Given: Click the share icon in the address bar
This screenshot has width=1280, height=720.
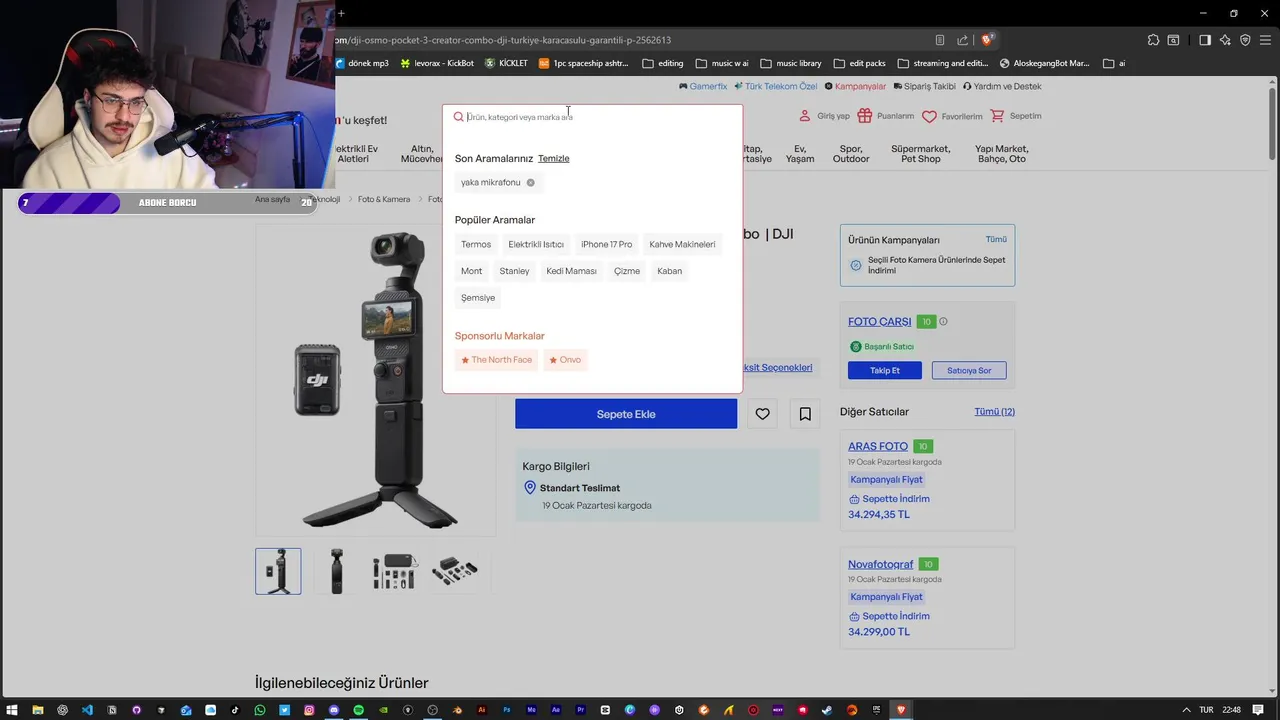Looking at the screenshot, I should pyautogui.click(x=962, y=40).
